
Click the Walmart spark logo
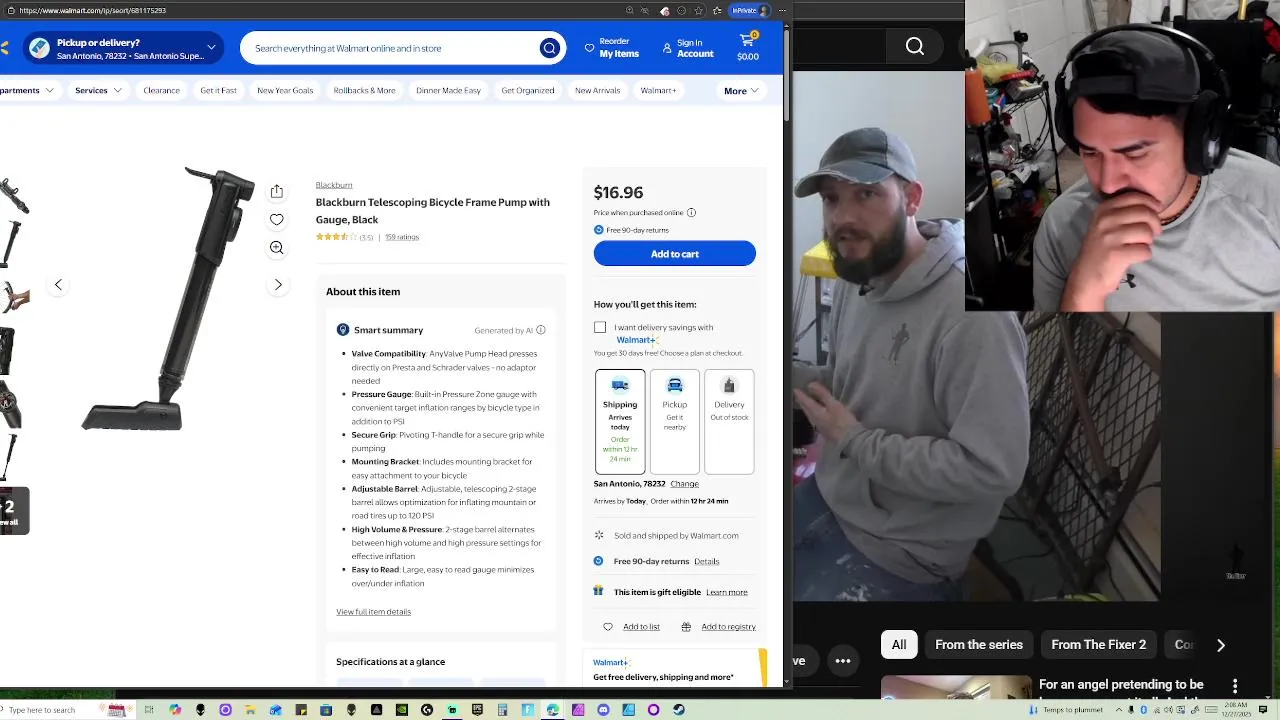tap(5, 48)
